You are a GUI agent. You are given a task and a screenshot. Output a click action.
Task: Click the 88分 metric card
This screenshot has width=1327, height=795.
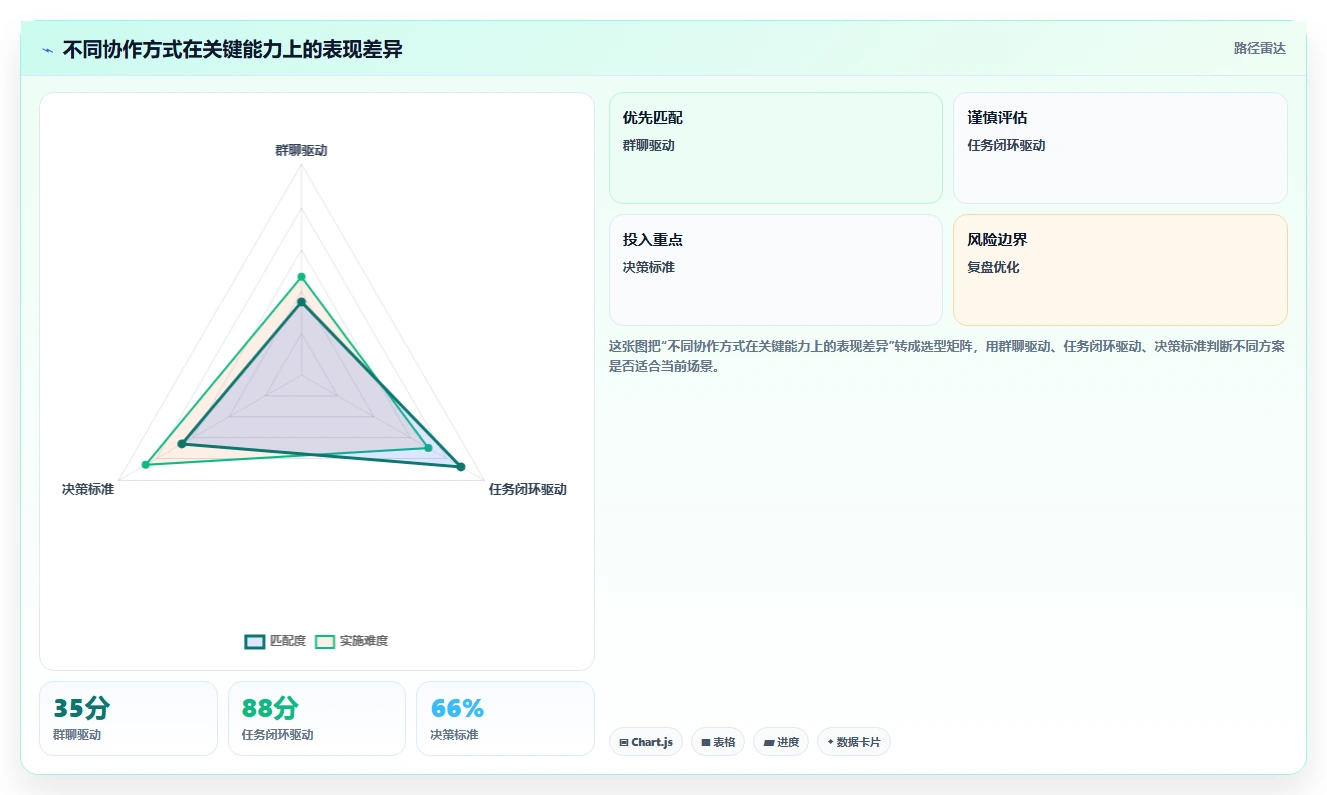[317, 718]
